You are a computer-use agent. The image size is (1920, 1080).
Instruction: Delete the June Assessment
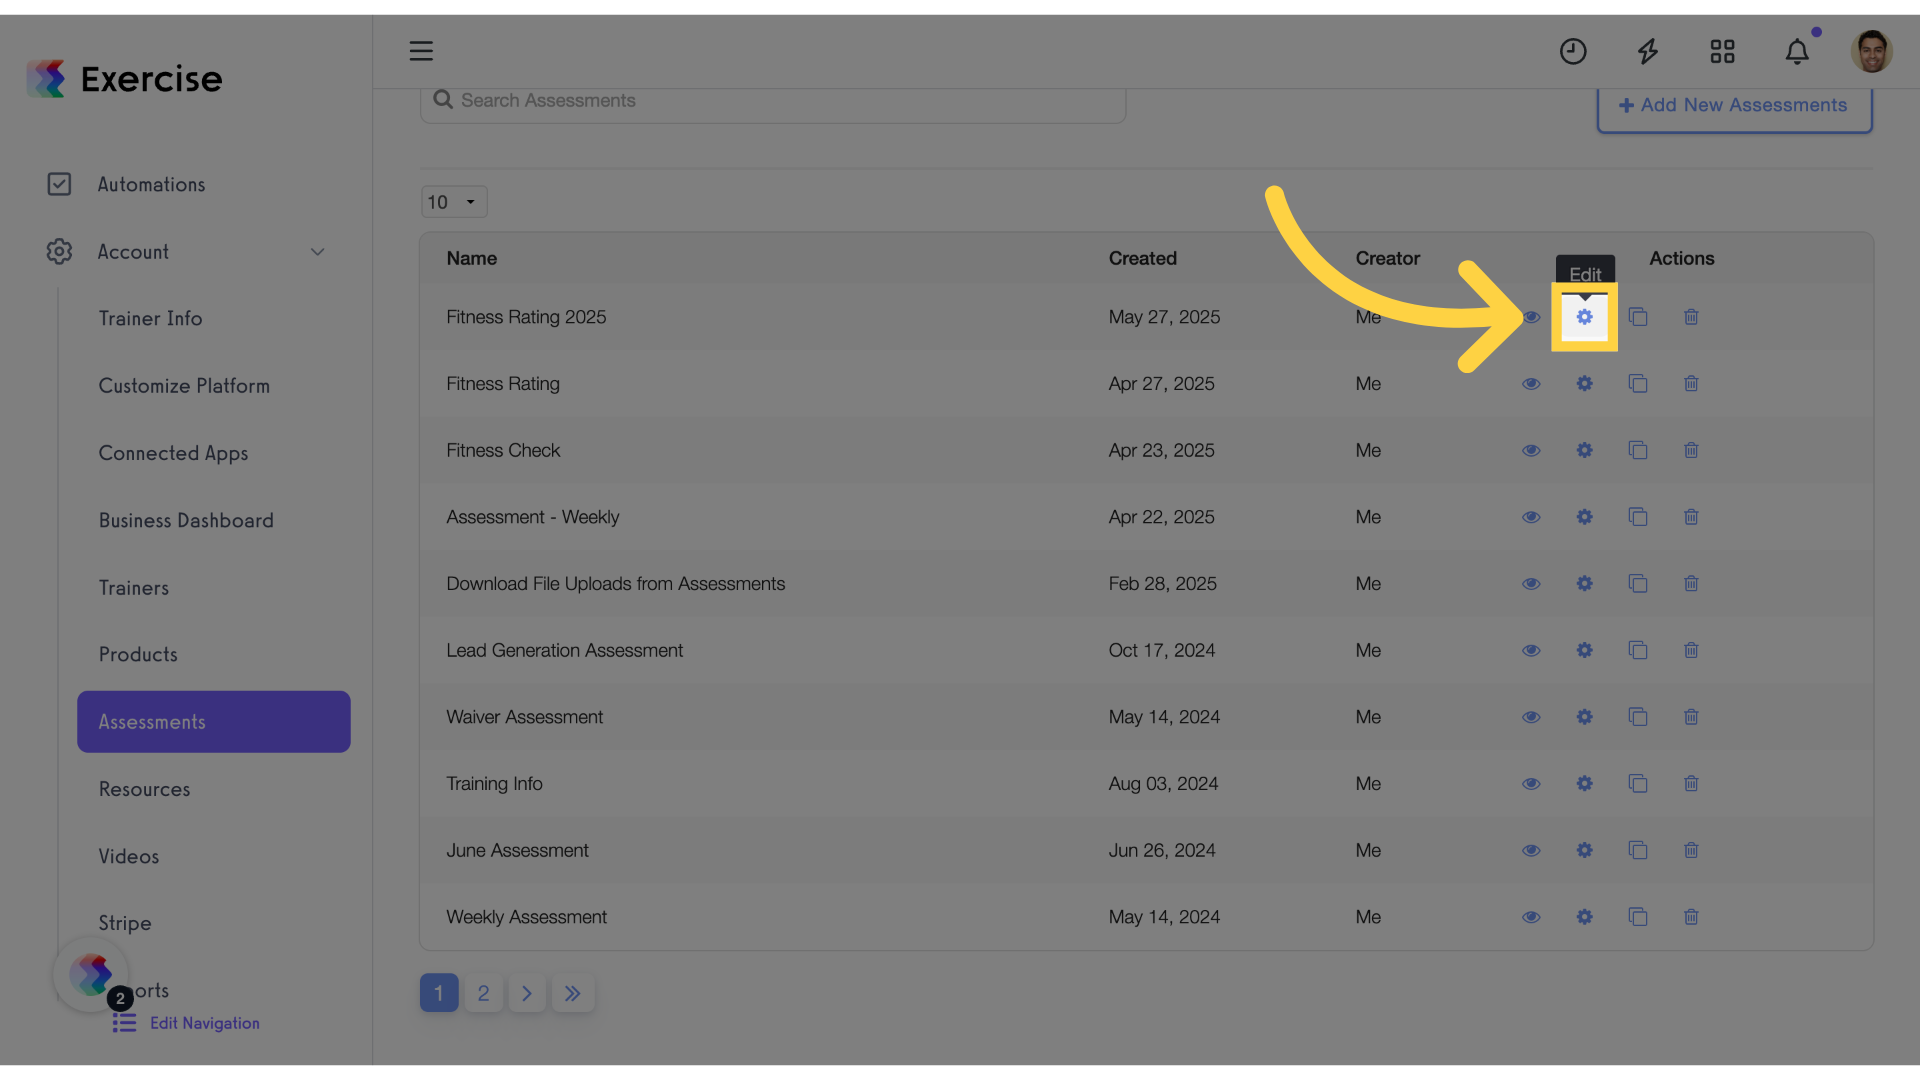point(1691,850)
